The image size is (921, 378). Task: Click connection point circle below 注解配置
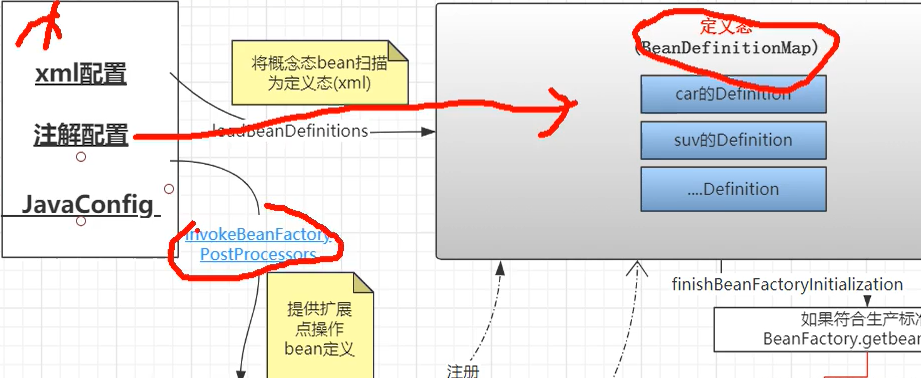click(81, 157)
